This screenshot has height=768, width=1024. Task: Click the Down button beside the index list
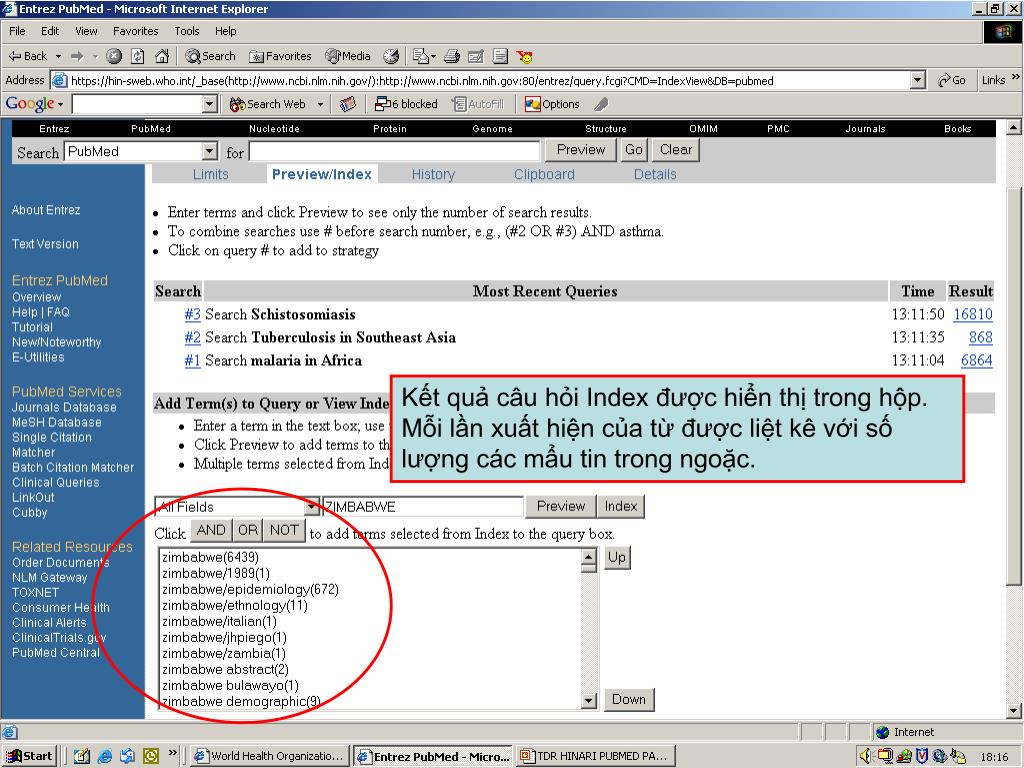click(629, 699)
